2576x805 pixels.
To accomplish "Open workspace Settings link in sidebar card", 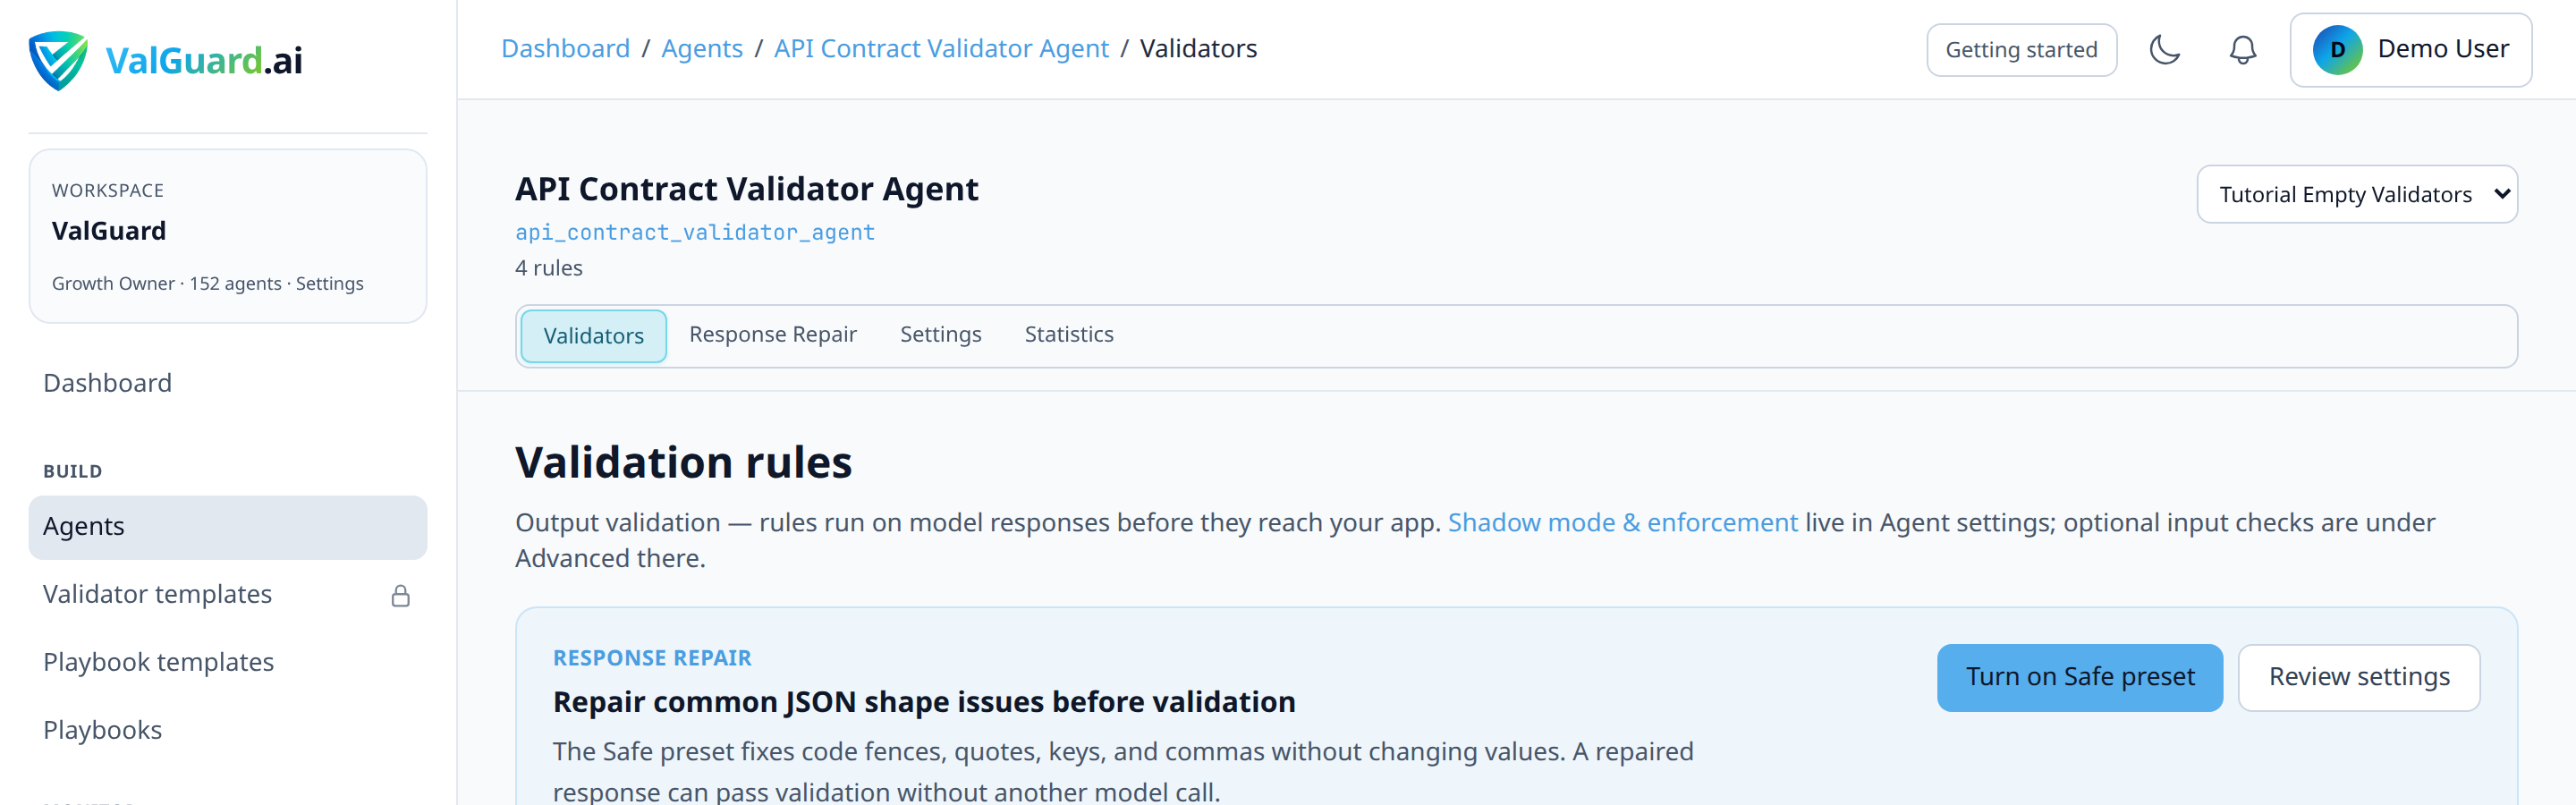I will [x=329, y=283].
